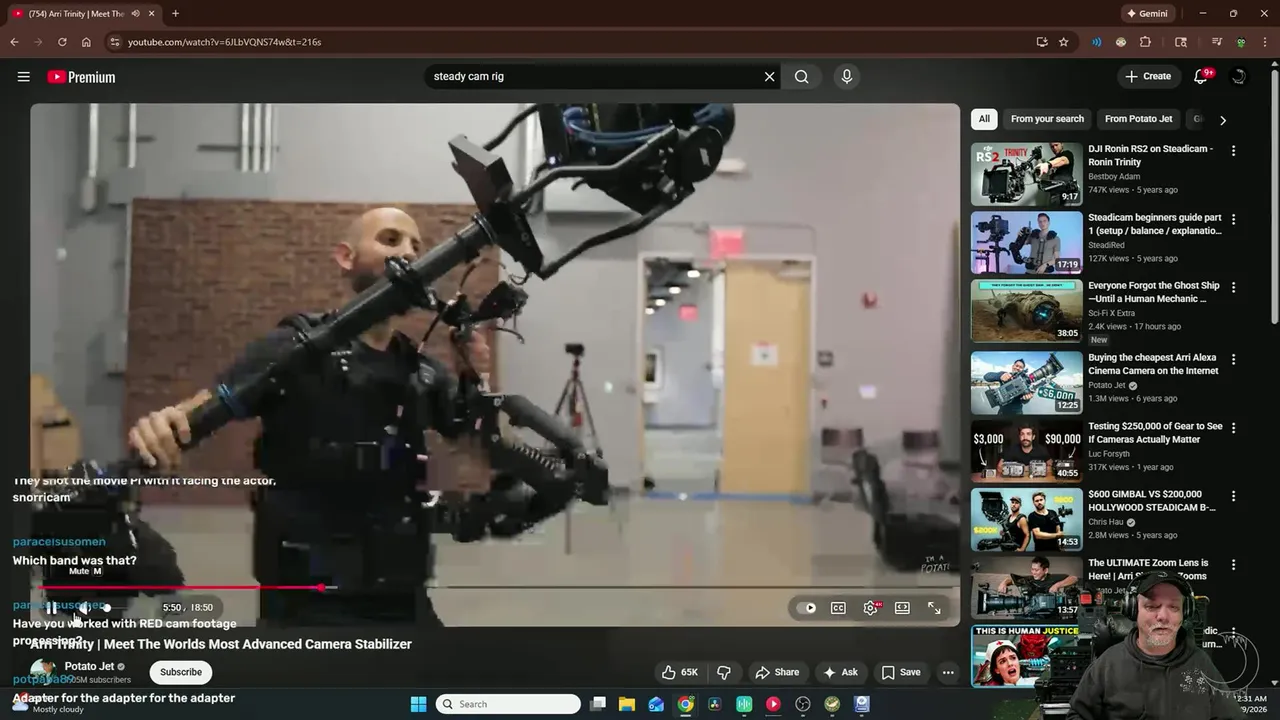Click the Windows taskbar Search box

(x=509, y=704)
